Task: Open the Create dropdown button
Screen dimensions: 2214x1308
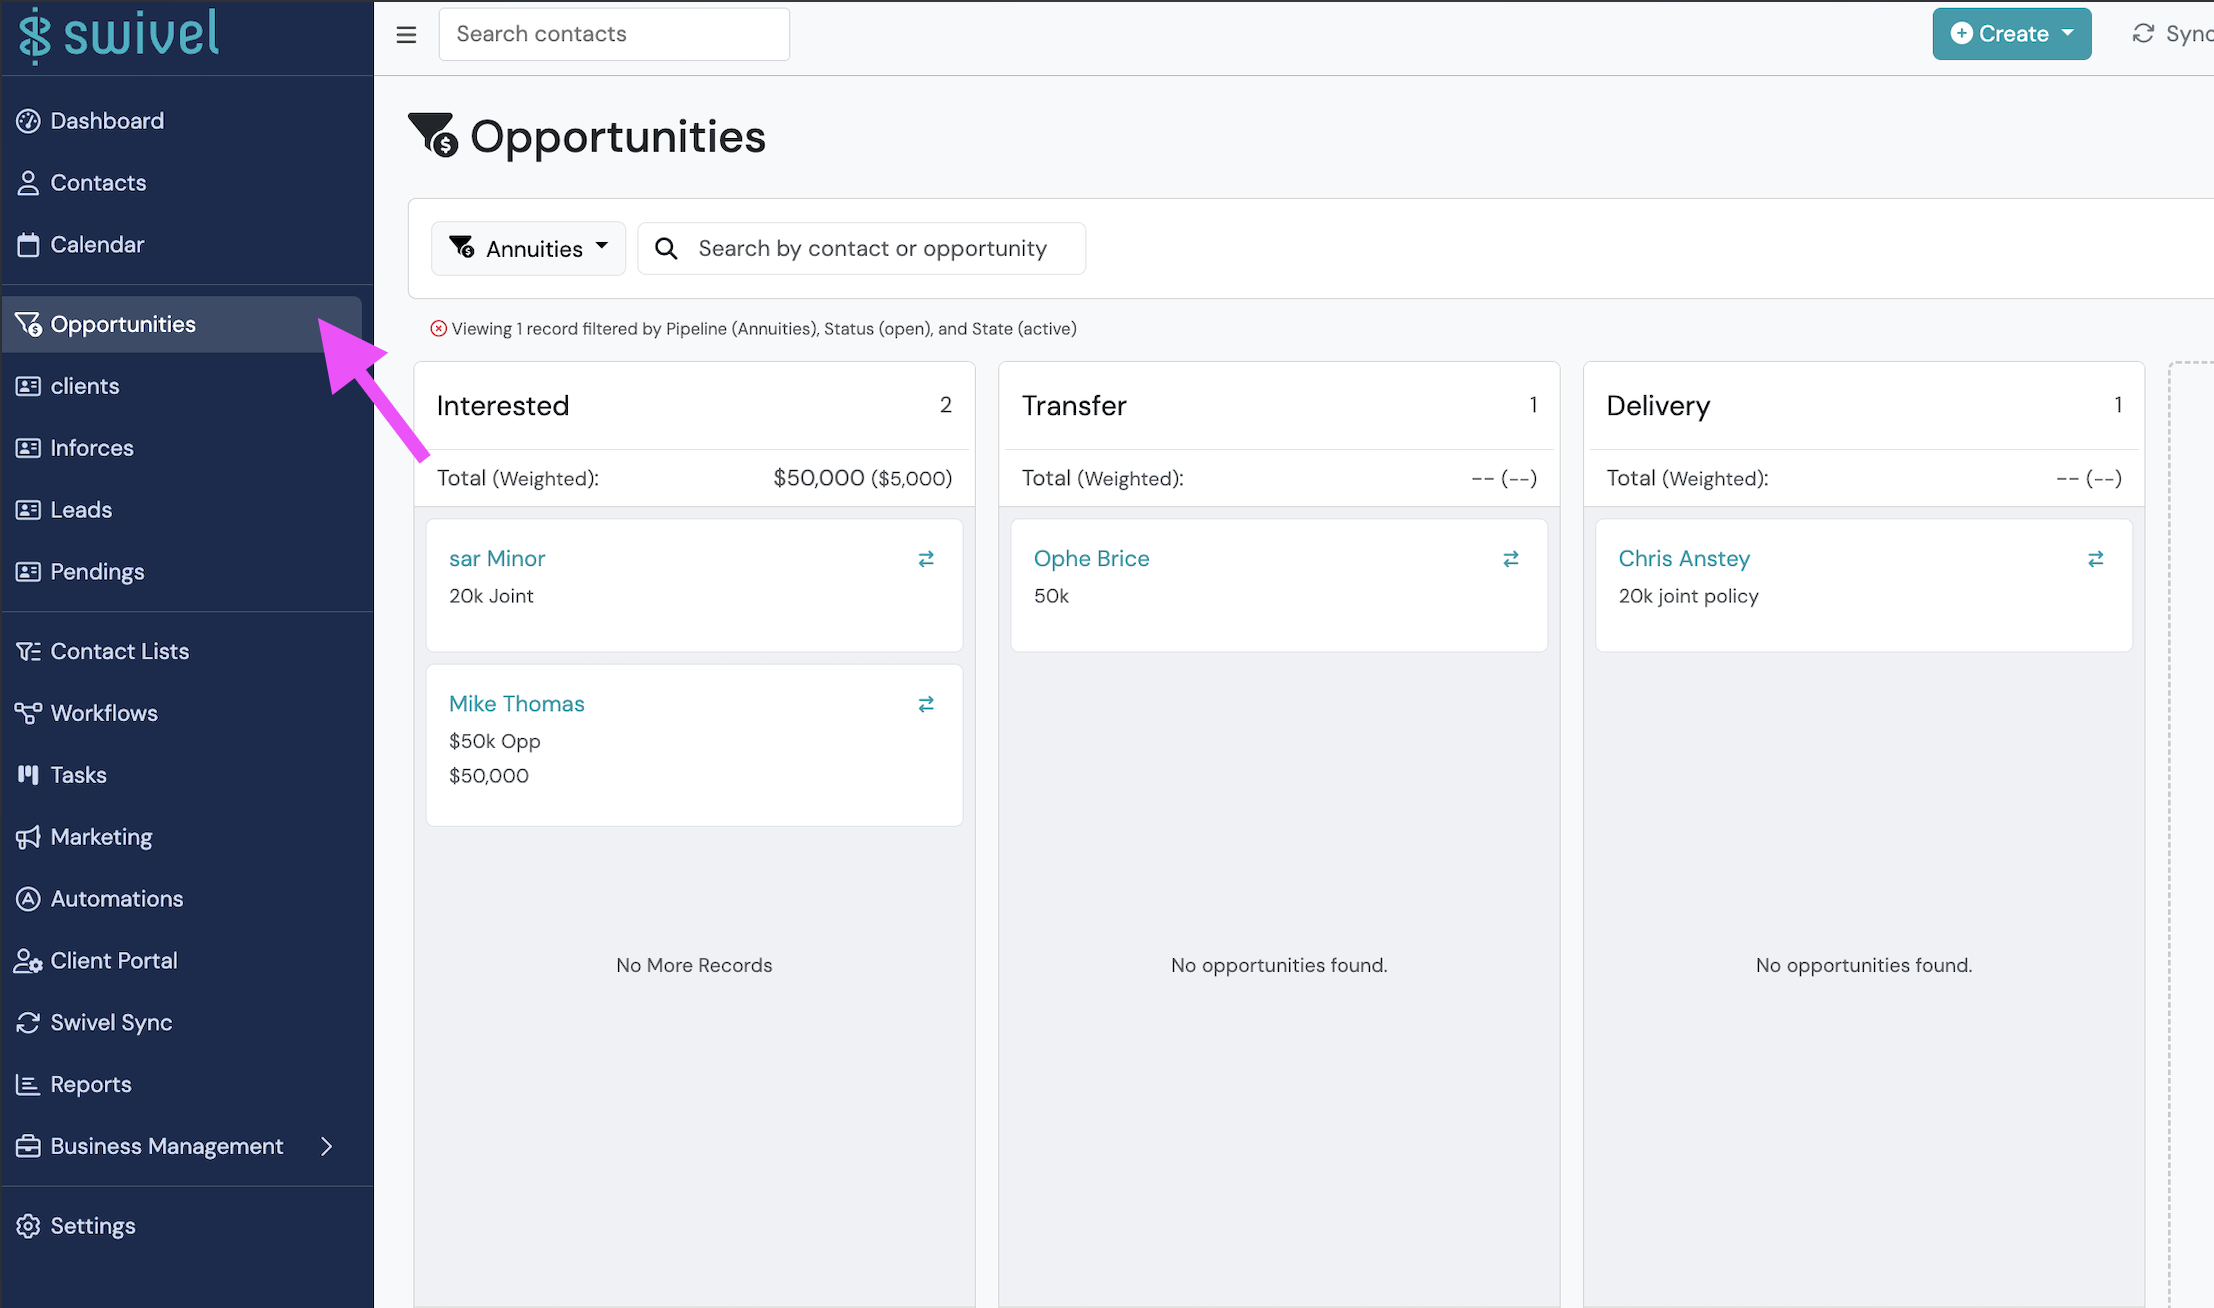Action: click(x=2012, y=34)
